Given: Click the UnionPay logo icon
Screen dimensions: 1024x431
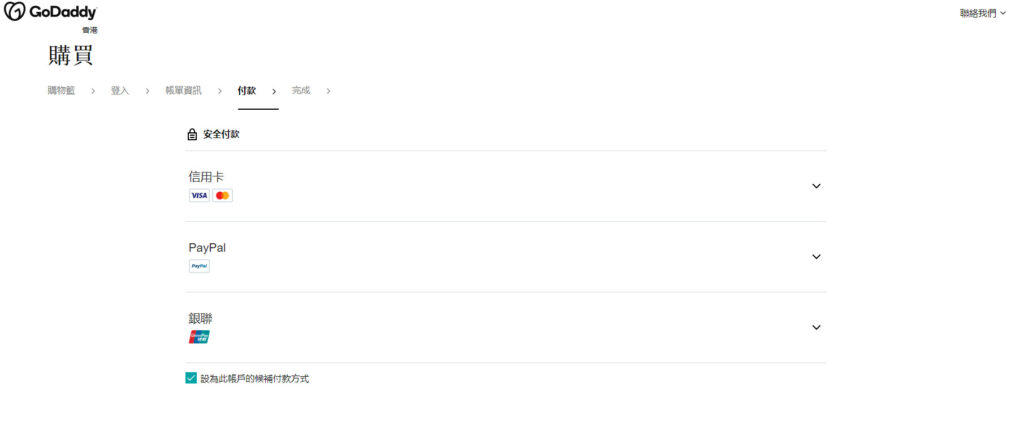Looking at the screenshot, I should (x=199, y=337).
